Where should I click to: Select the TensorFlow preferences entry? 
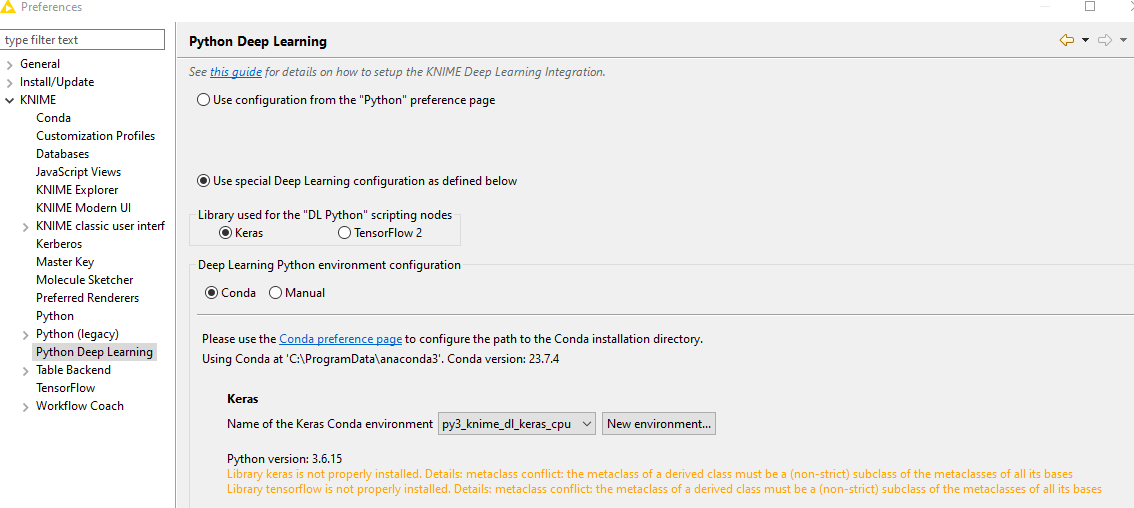coord(65,388)
